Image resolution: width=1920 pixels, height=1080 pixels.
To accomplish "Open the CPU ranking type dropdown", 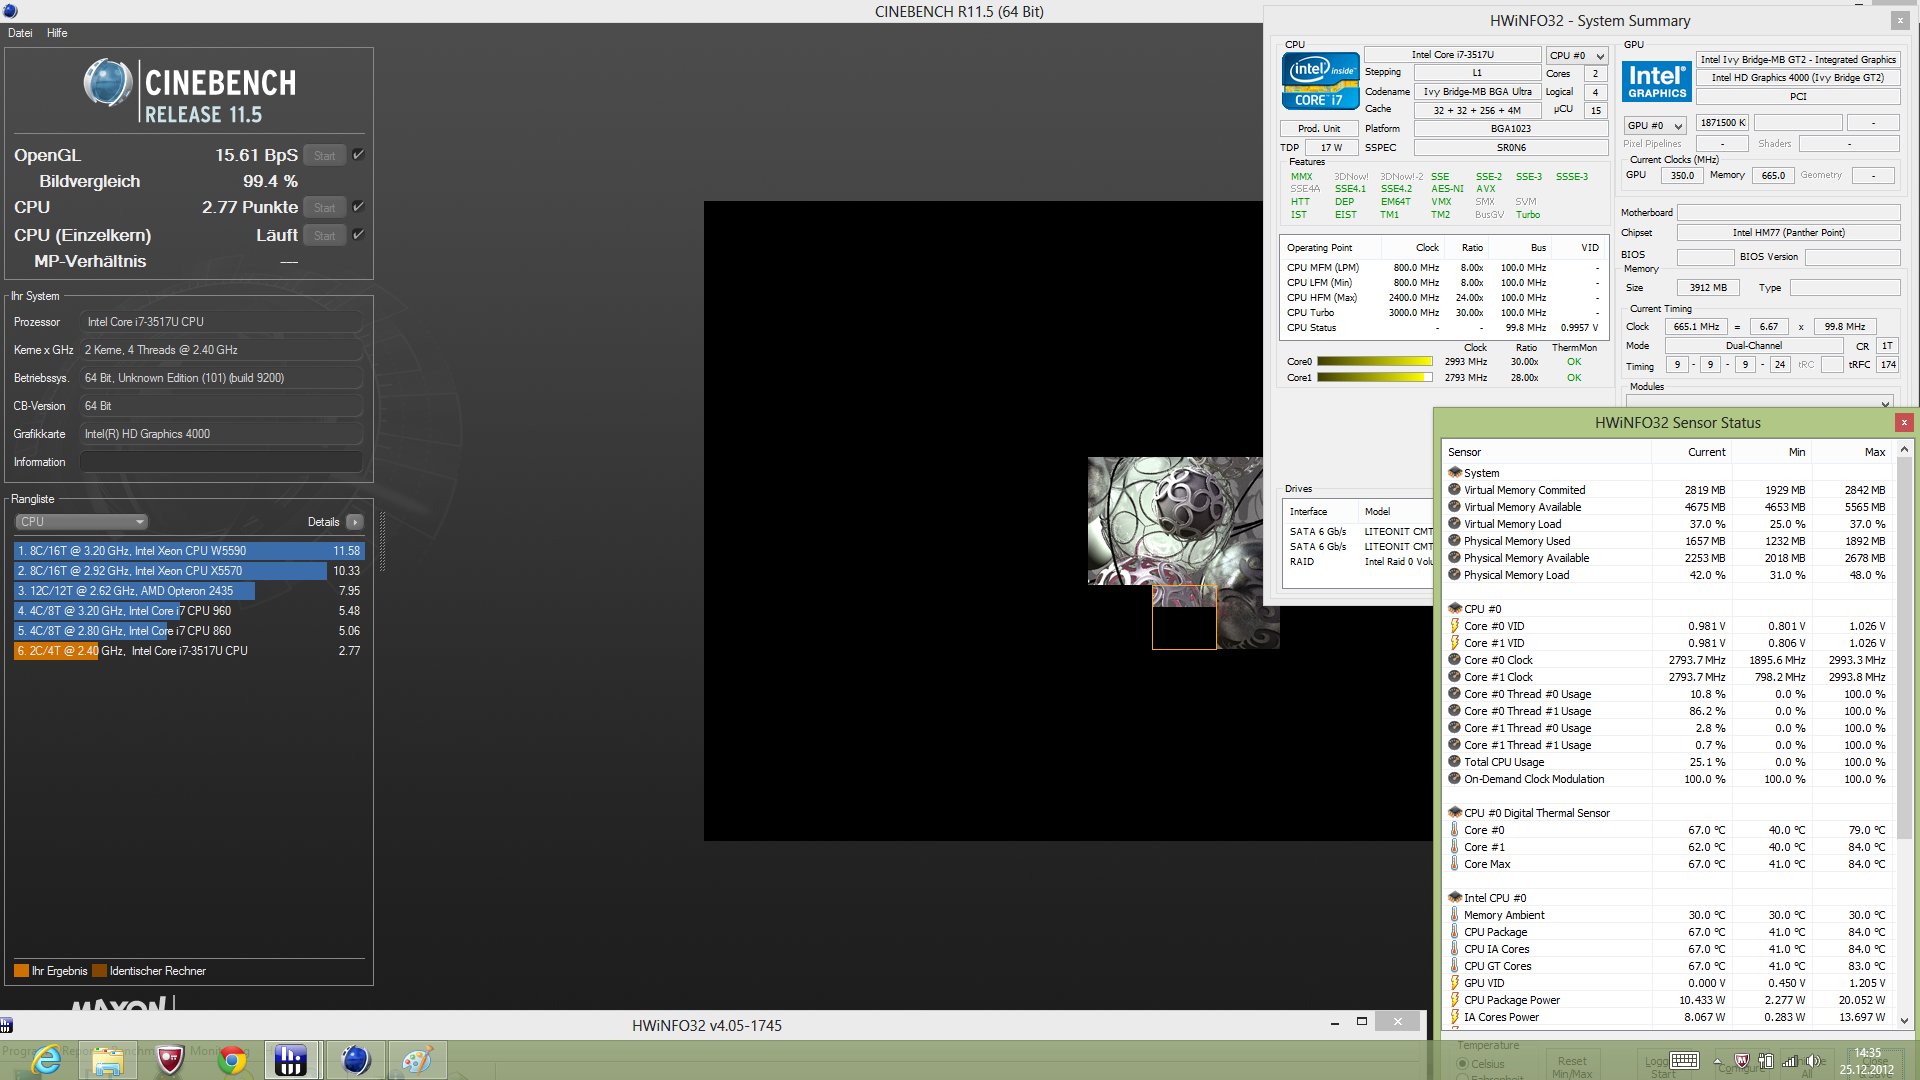I will click(82, 522).
